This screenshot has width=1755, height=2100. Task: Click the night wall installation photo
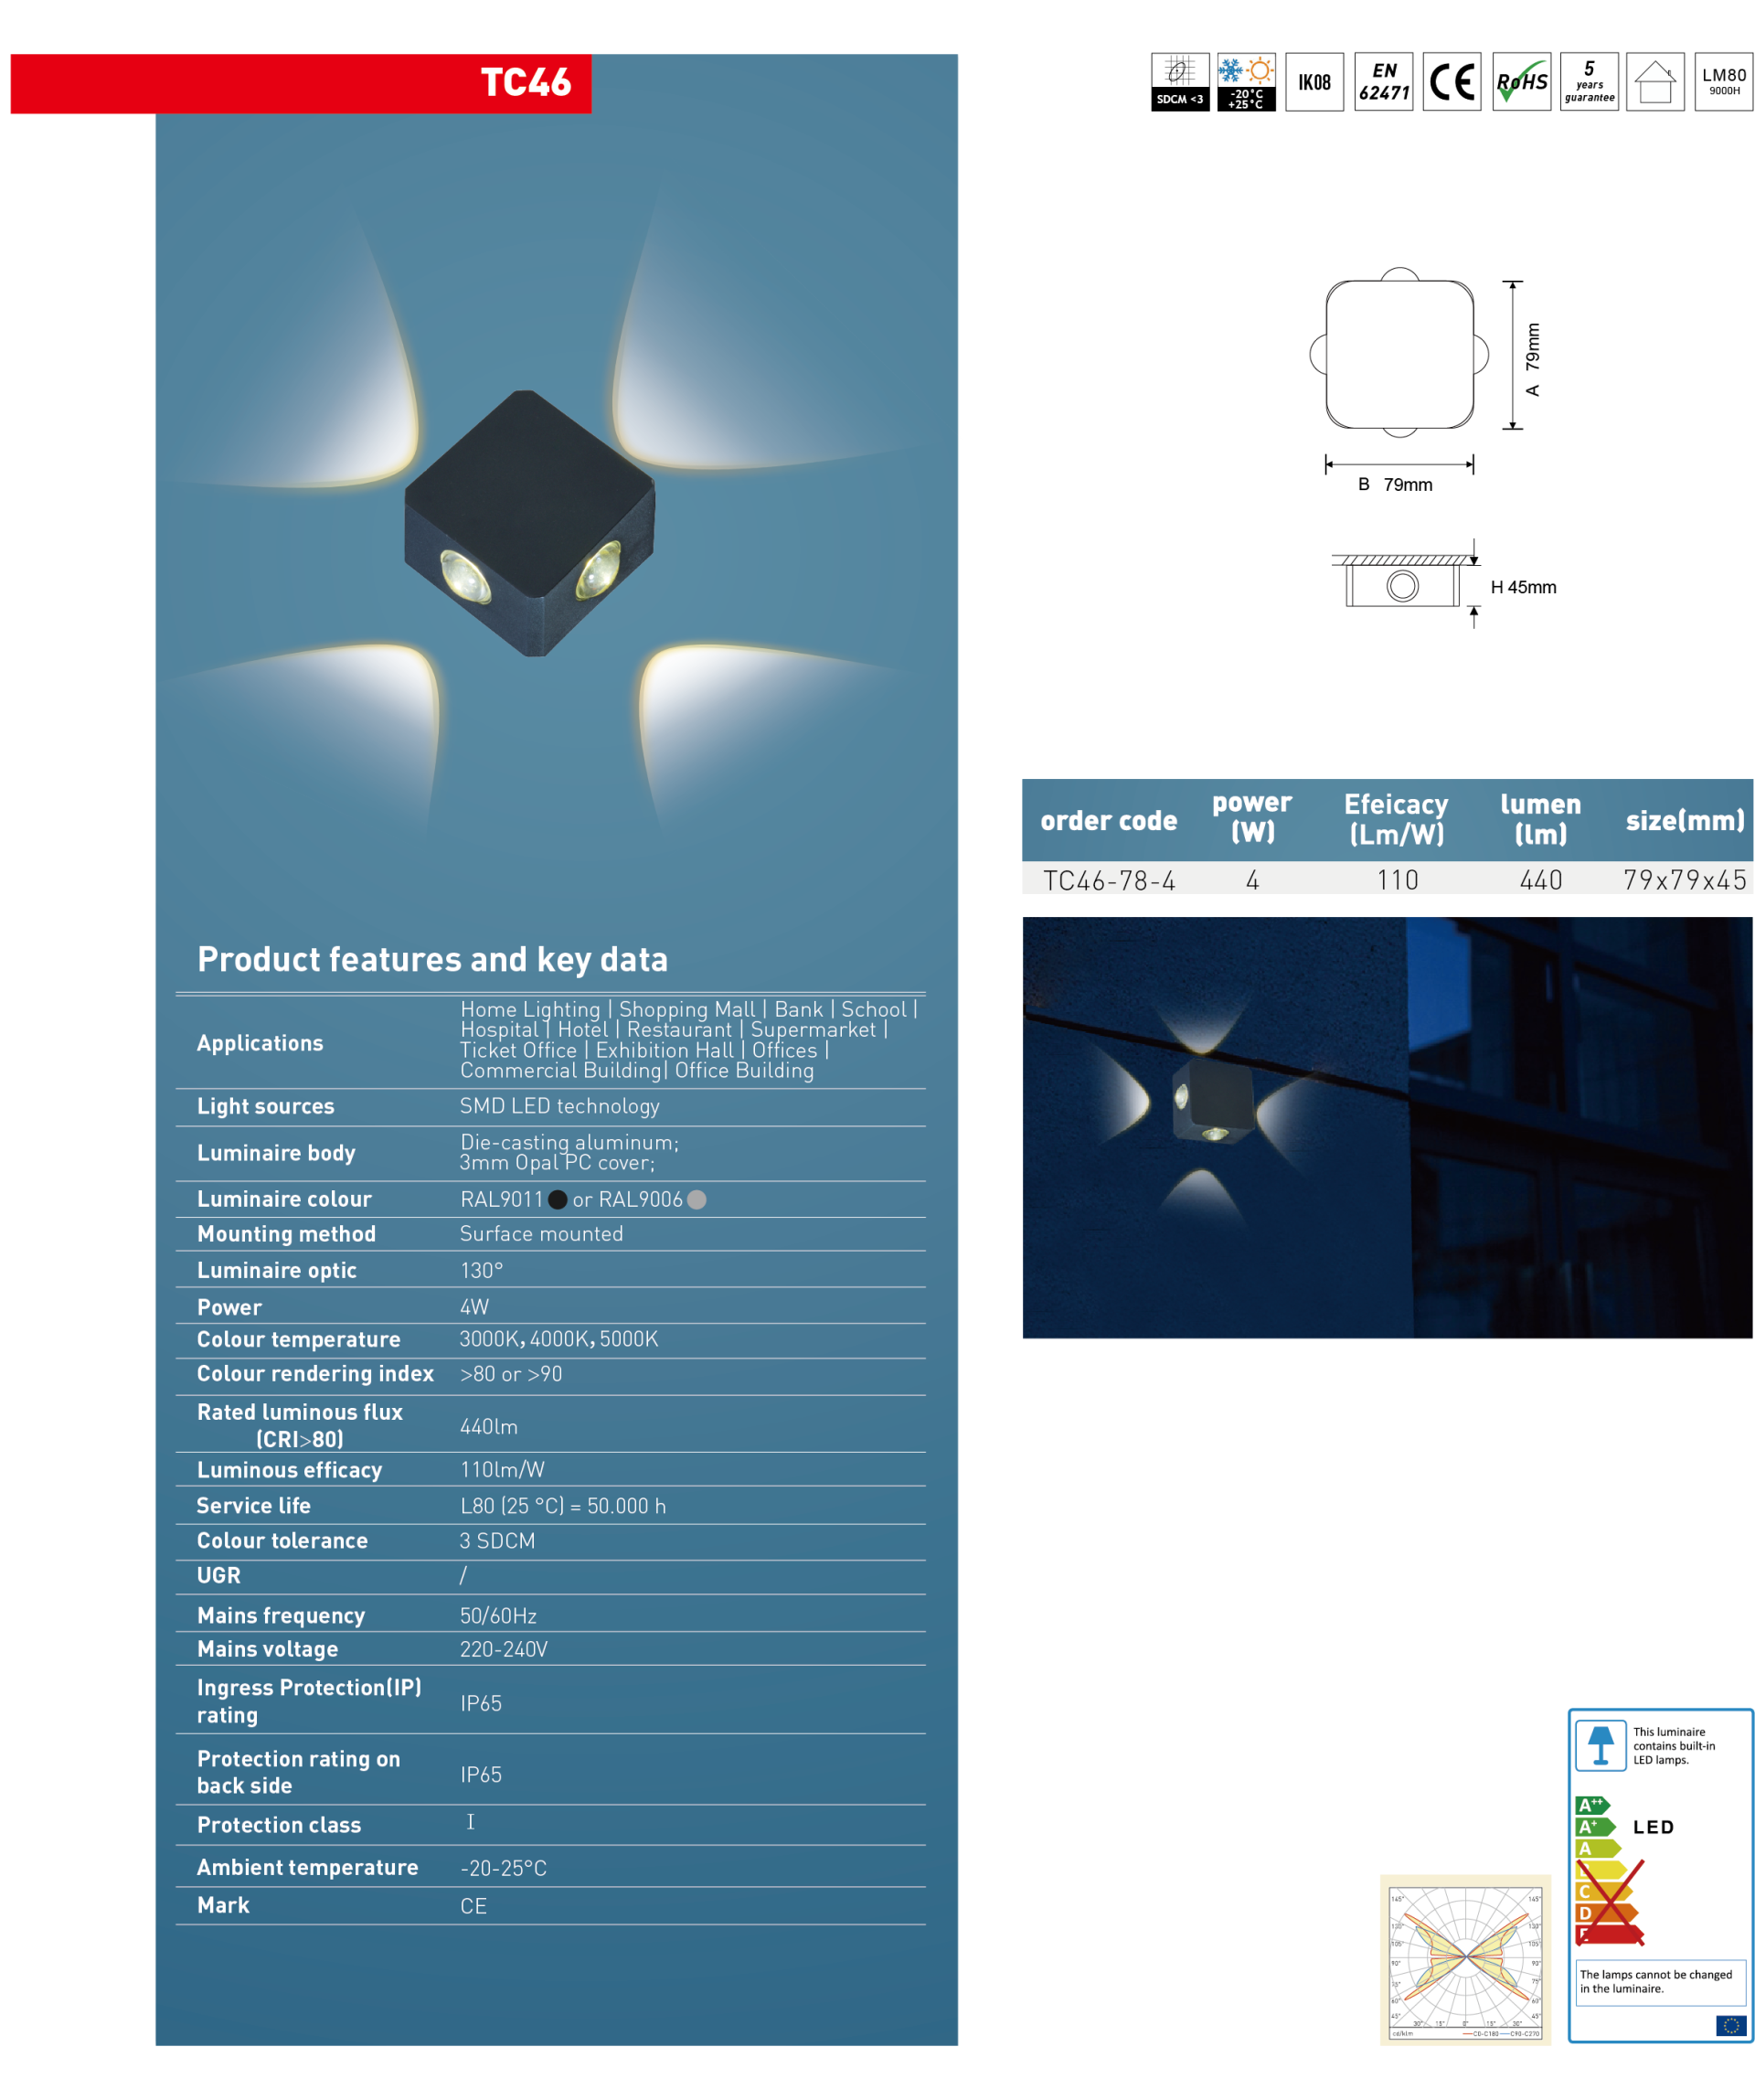pyautogui.click(x=1387, y=1127)
